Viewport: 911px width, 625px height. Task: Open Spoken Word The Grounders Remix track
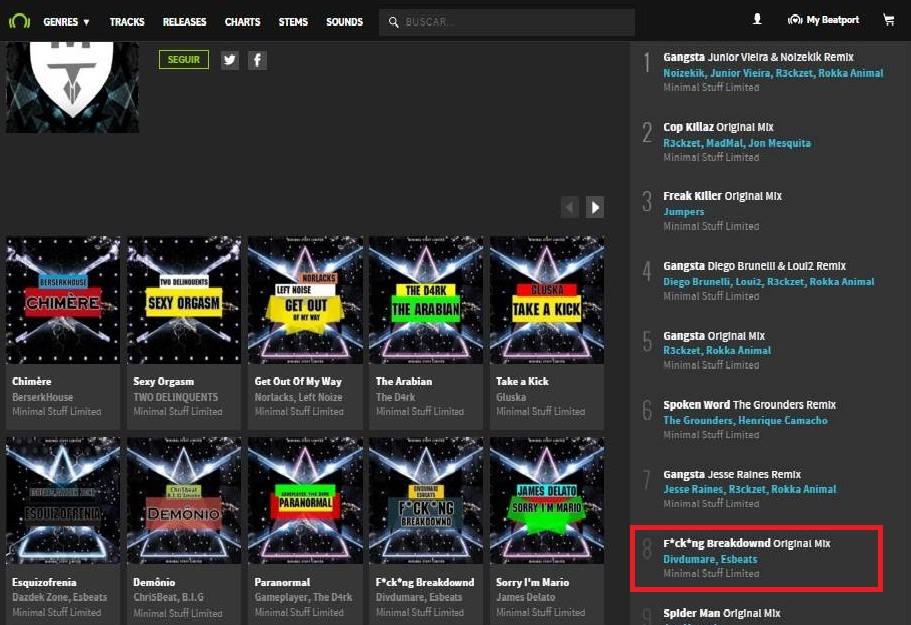click(749, 405)
